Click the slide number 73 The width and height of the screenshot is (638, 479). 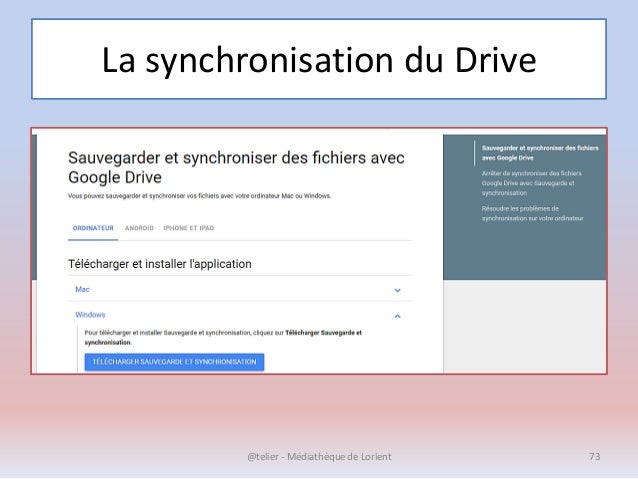(x=594, y=457)
